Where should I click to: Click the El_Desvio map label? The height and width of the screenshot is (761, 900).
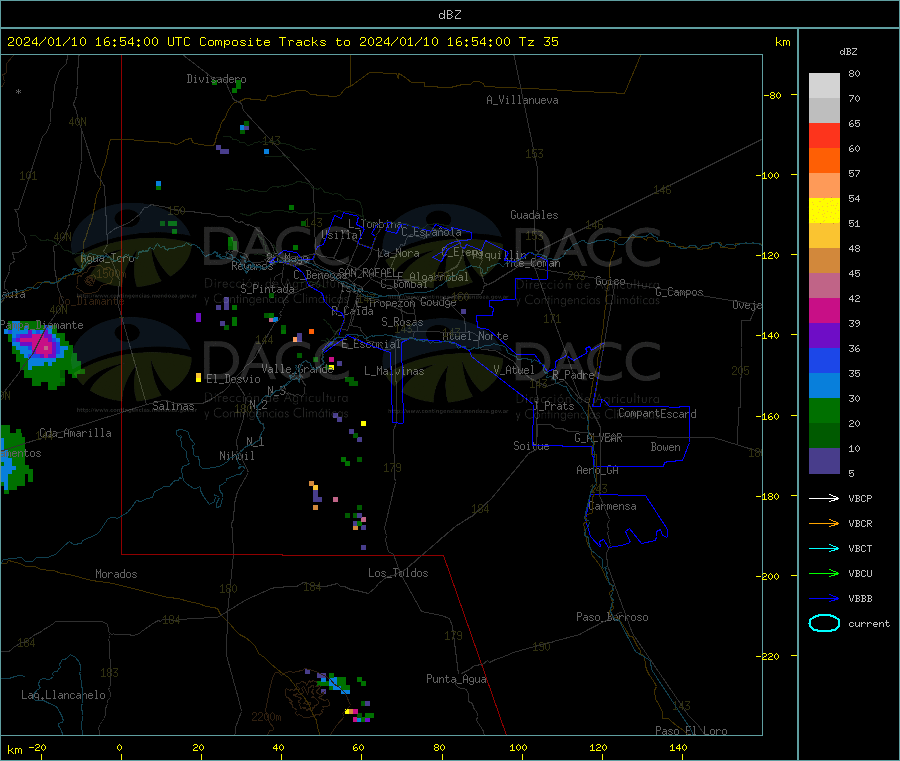click(x=233, y=379)
